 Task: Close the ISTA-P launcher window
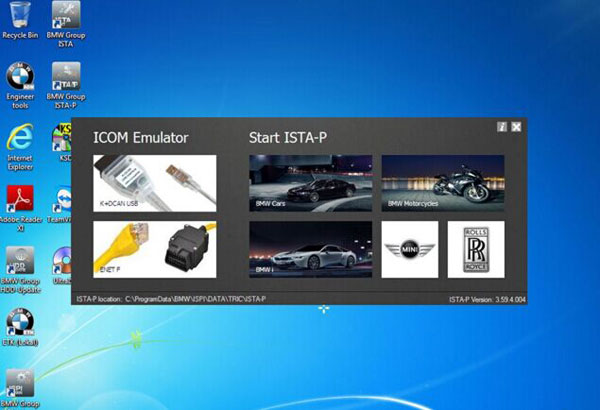516,127
